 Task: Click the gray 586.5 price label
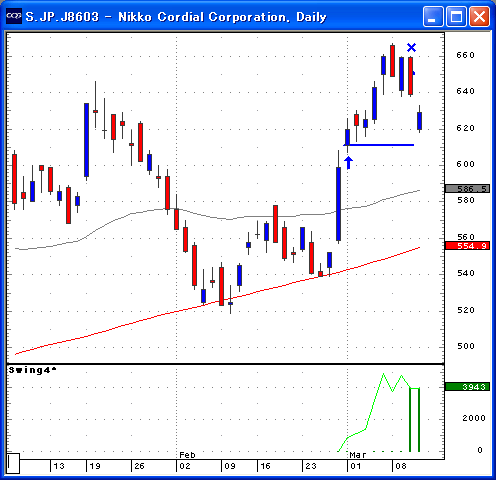[468, 189]
